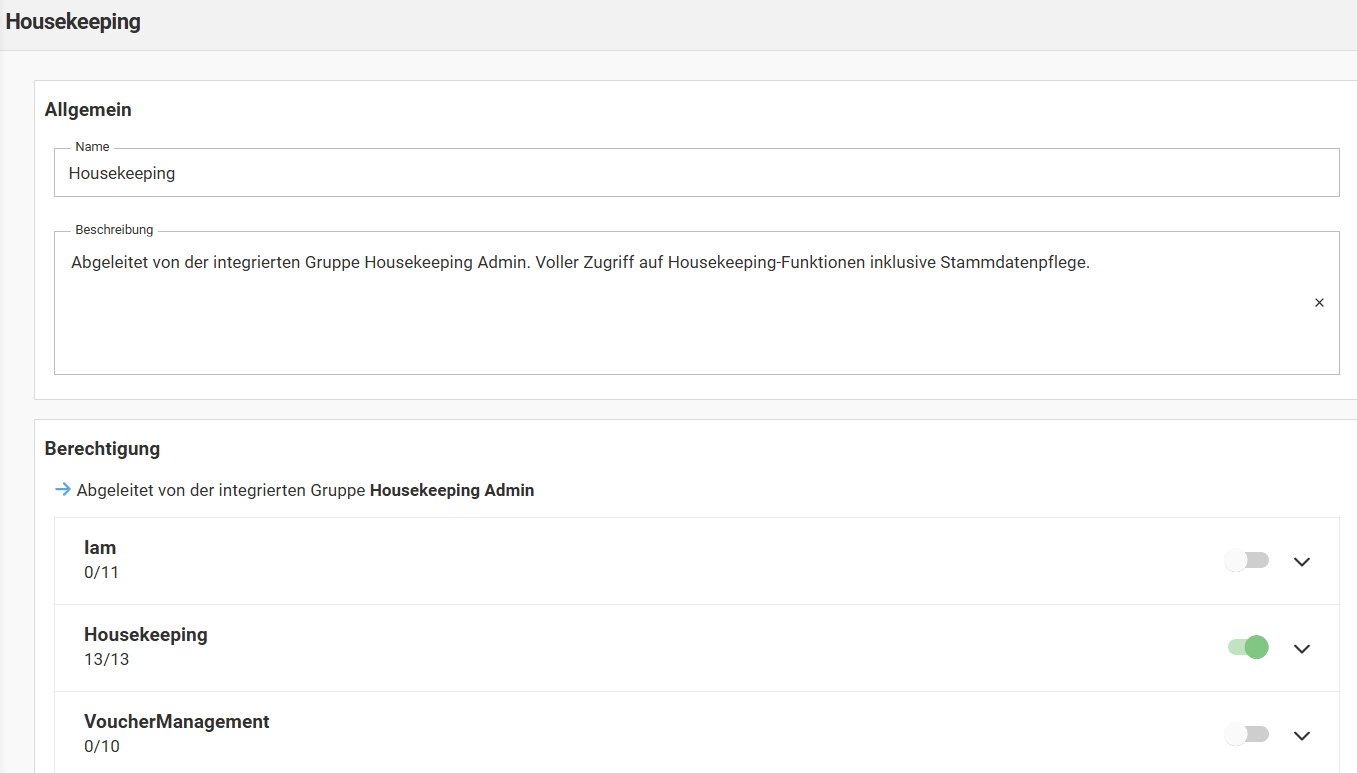Click the Berechtigung section heading
This screenshot has width=1357, height=773.
[102, 449]
